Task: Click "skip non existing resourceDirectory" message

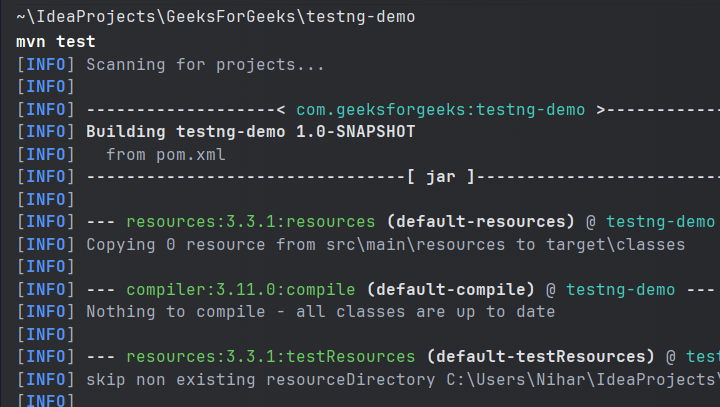Action: 260,379
